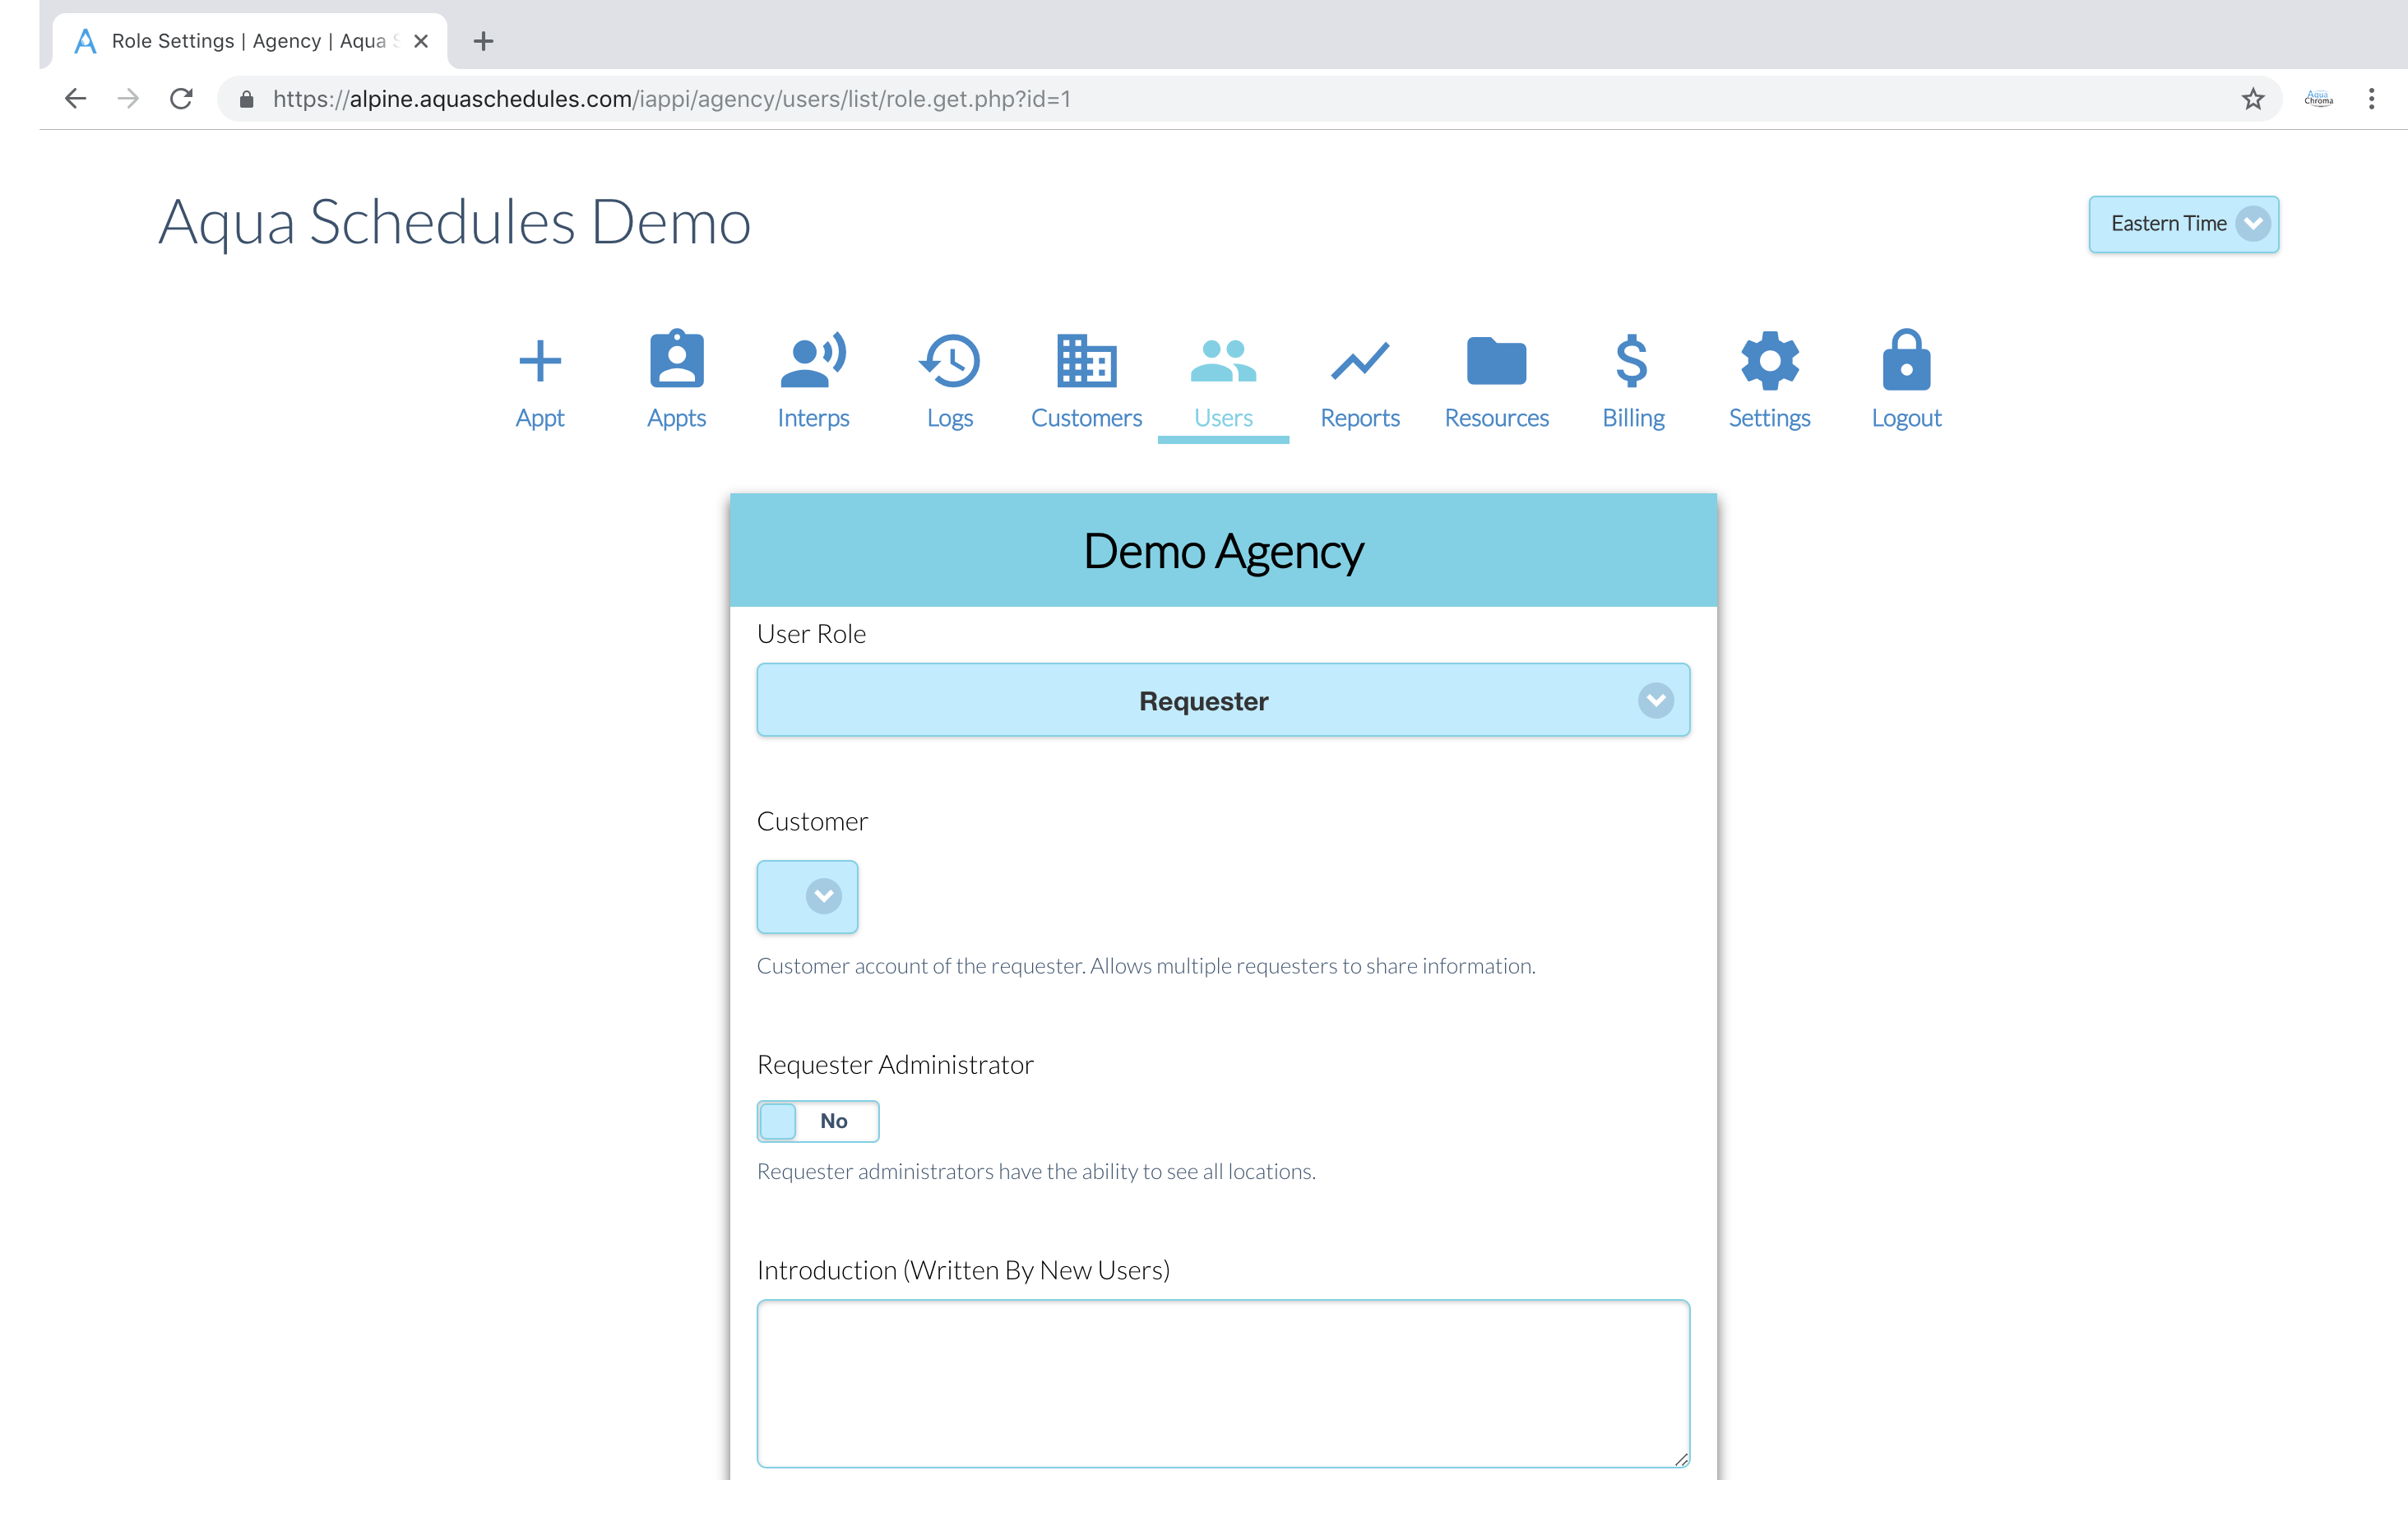Screen dimensions: 2408x1526
Task: Click the Introduction textarea resize handle
Action: pos(1681,1459)
